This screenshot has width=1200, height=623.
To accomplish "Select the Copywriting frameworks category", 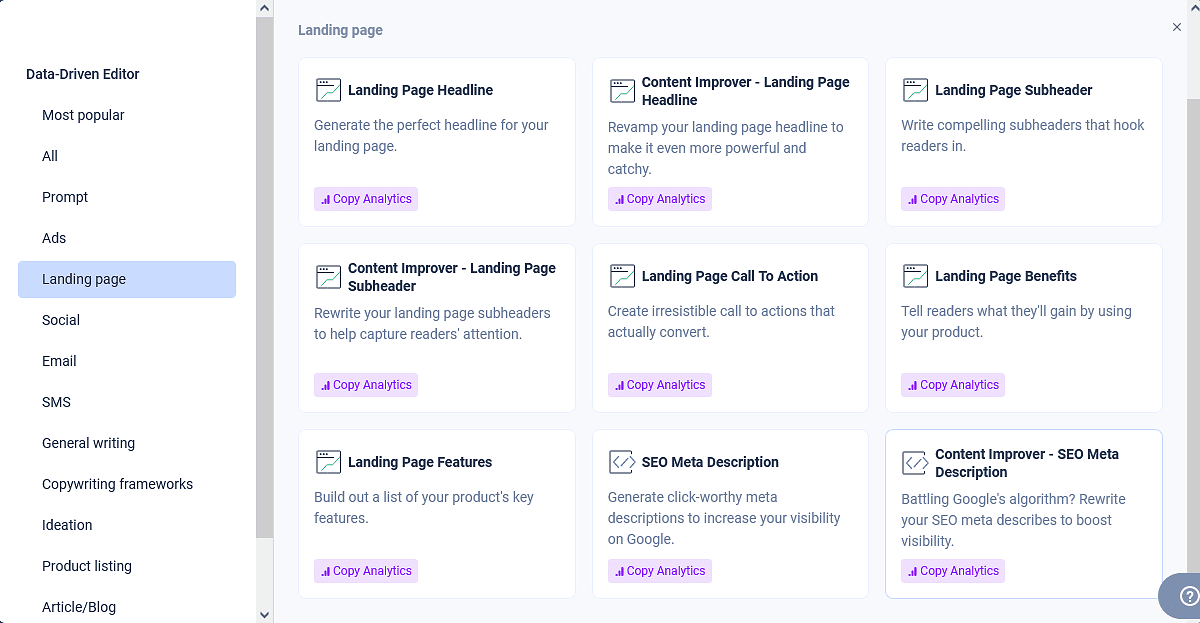I will [117, 484].
